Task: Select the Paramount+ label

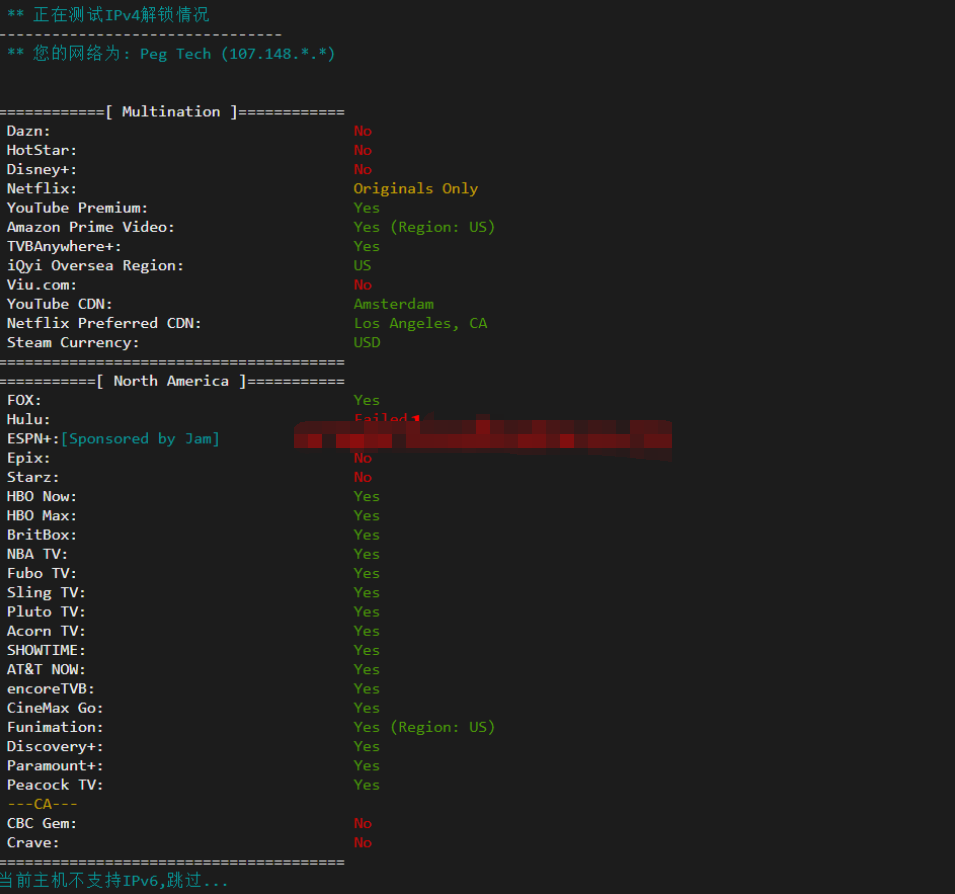Action: tap(55, 766)
